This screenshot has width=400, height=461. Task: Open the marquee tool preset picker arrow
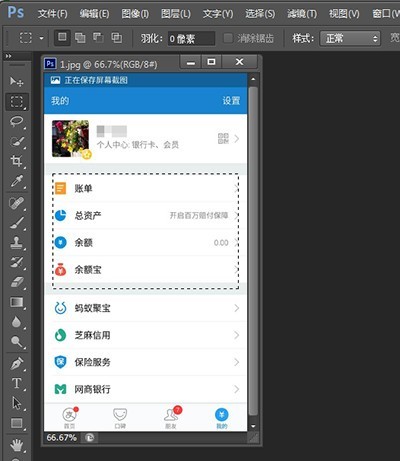point(41,38)
